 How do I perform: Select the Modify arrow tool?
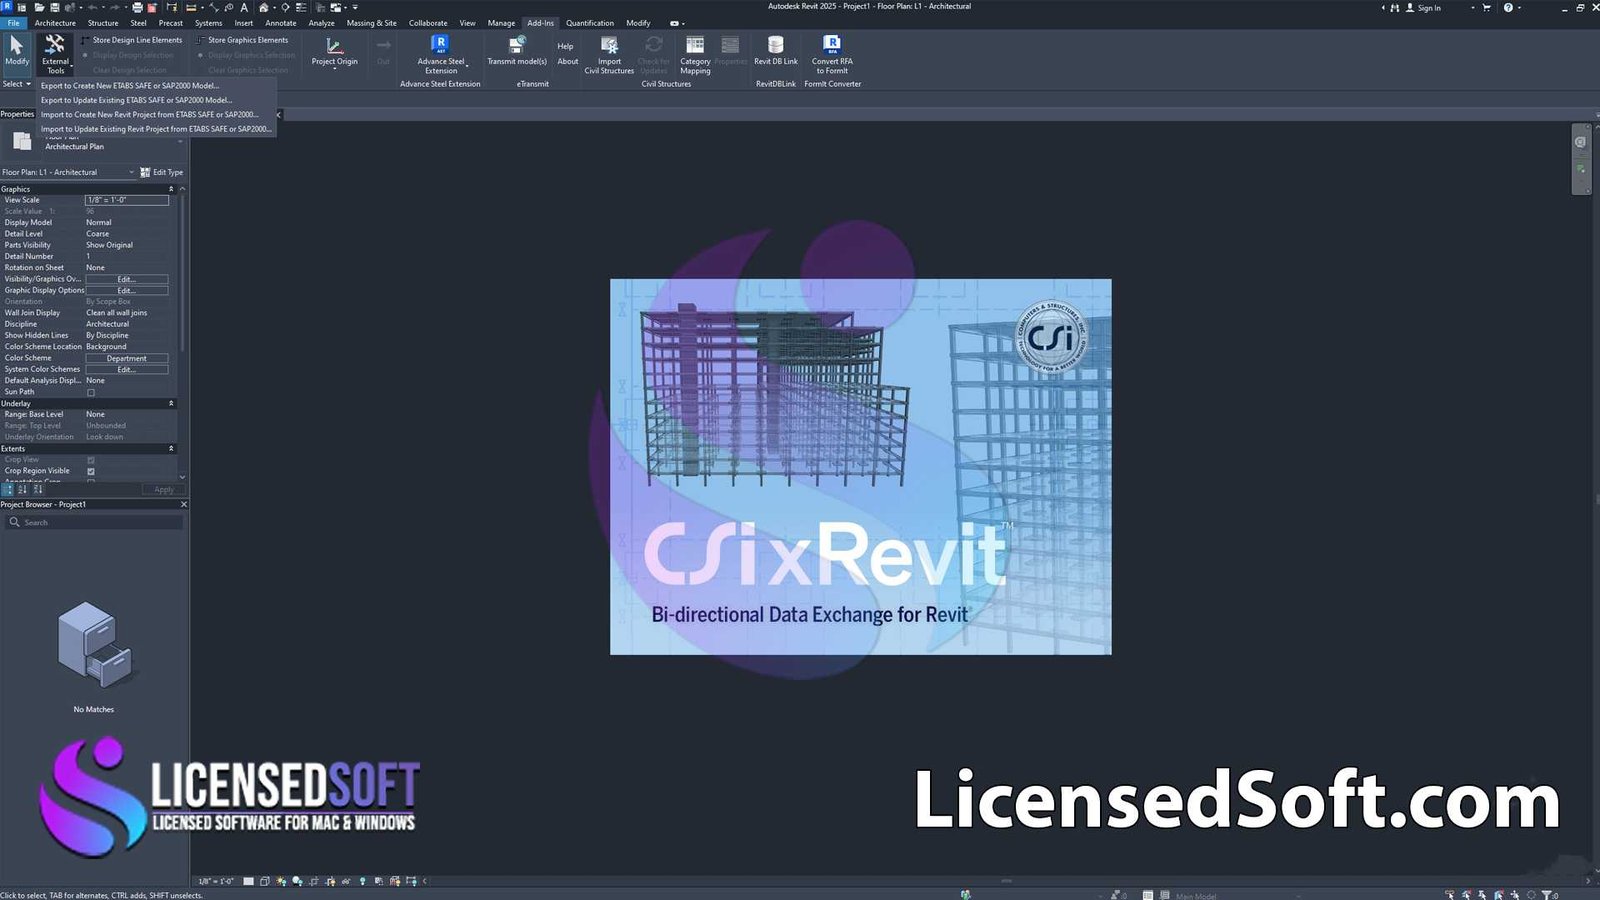pos(16,46)
